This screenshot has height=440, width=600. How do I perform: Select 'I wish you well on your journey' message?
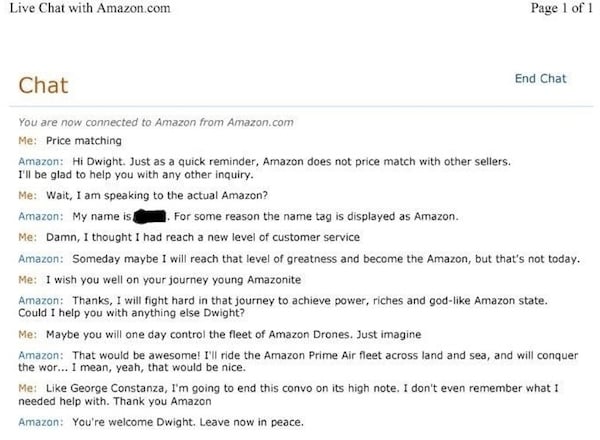tap(173, 280)
